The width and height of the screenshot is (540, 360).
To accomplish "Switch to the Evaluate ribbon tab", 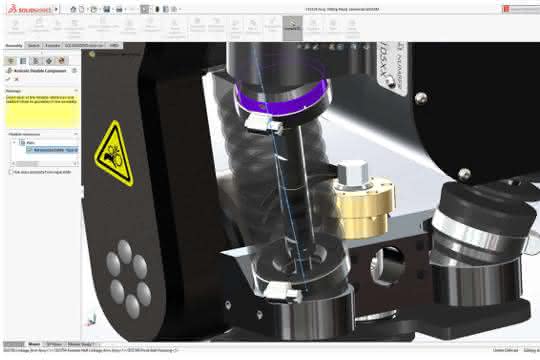I will pos(53,45).
